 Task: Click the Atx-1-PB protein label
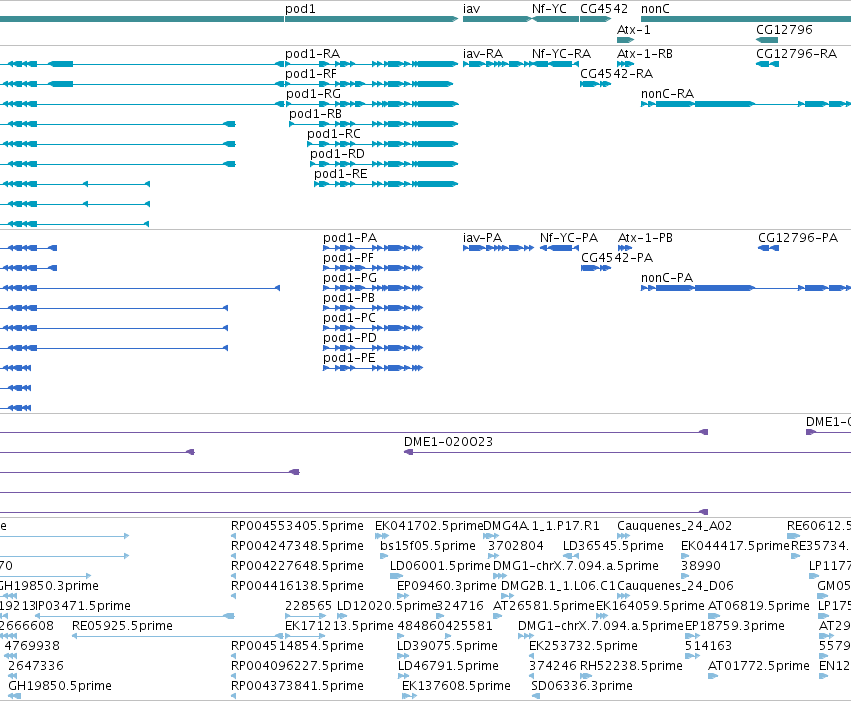pyautogui.click(x=645, y=238)
